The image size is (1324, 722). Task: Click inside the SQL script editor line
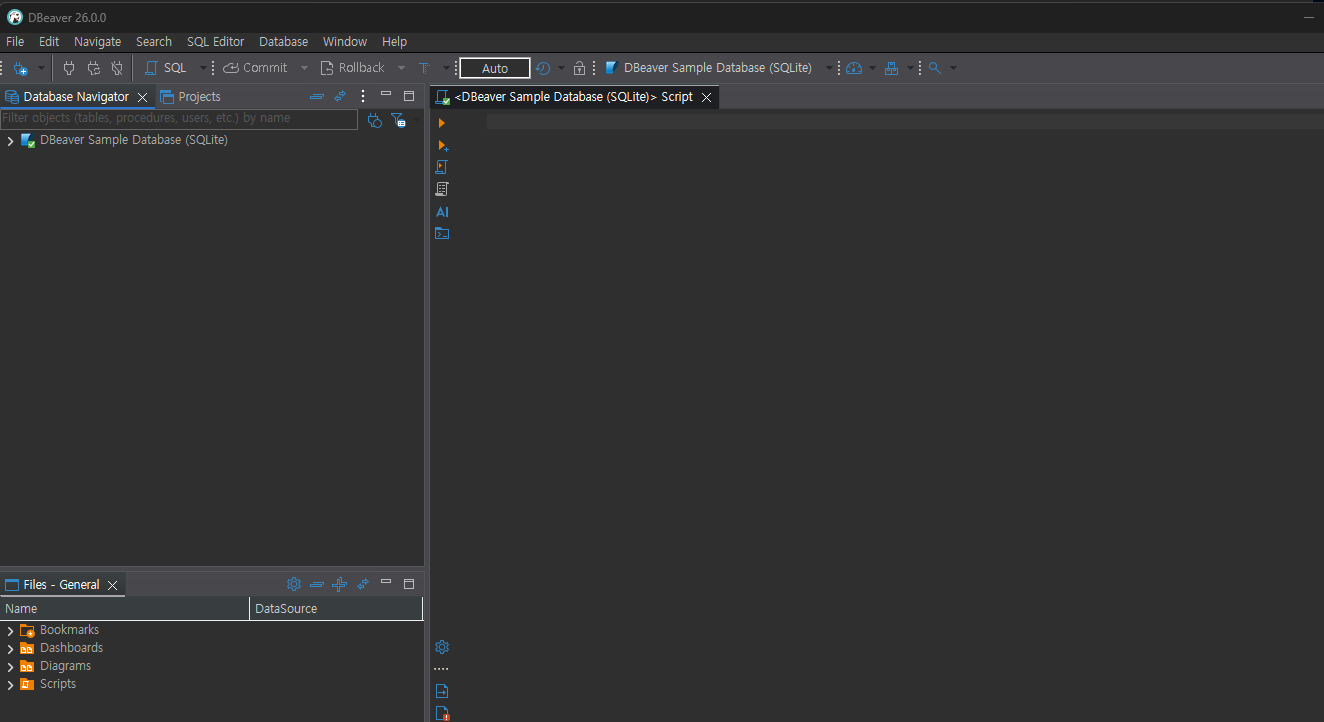pos(905,121)
